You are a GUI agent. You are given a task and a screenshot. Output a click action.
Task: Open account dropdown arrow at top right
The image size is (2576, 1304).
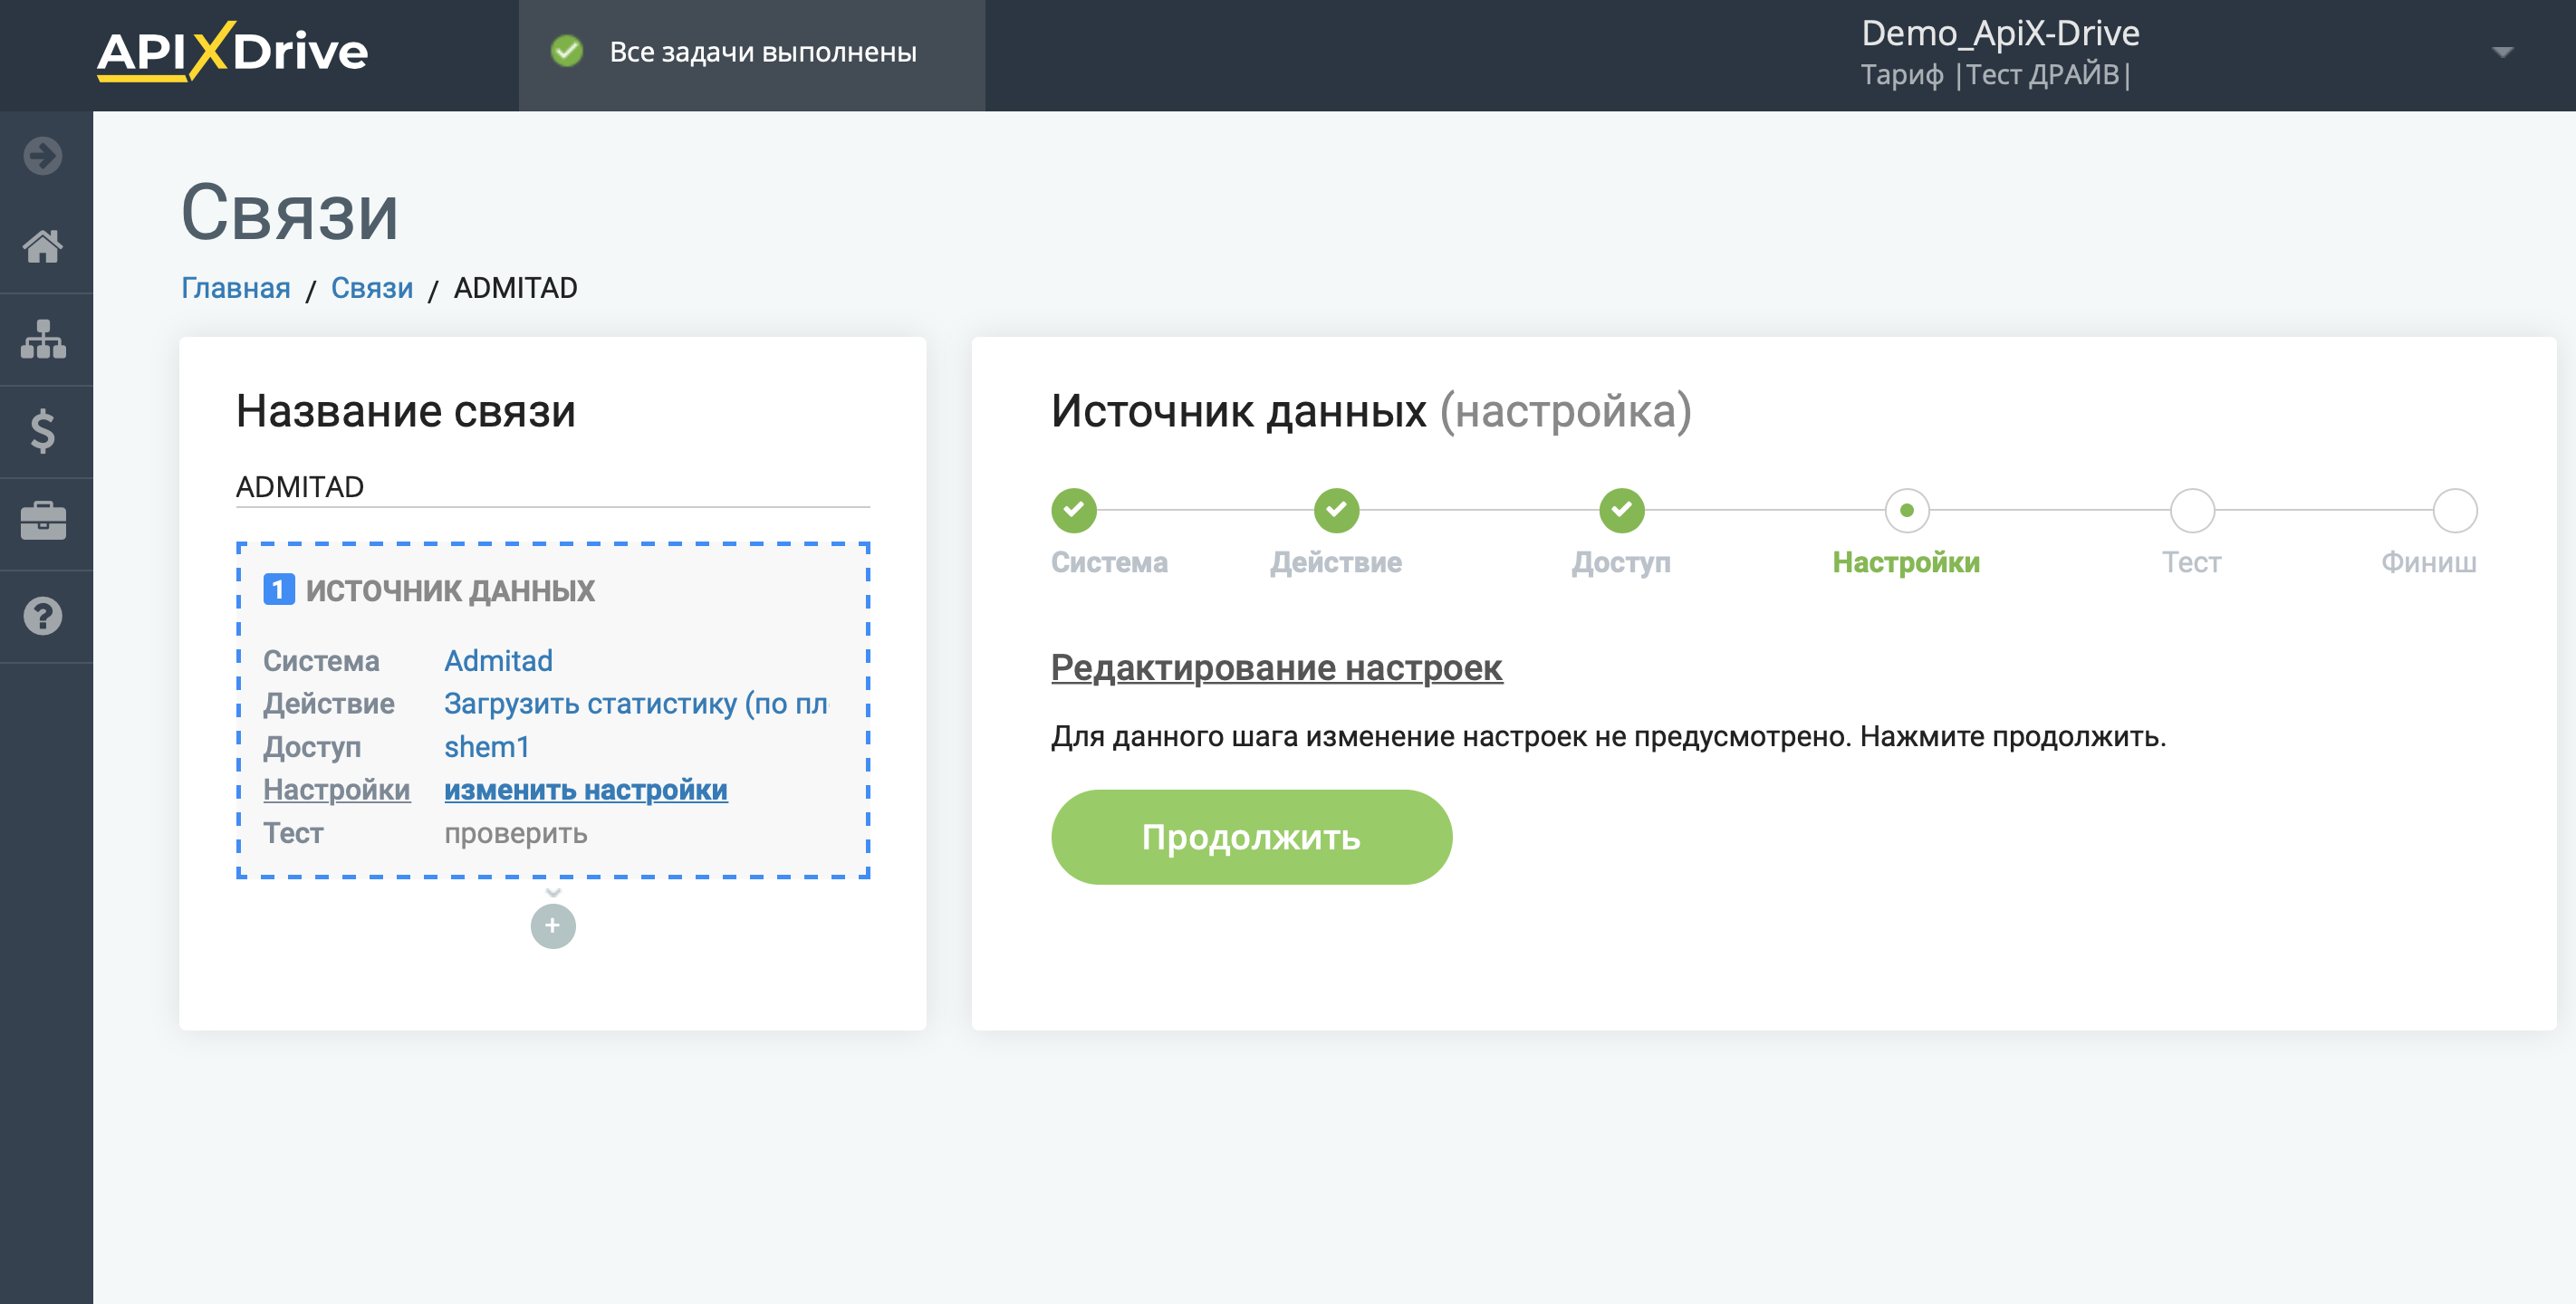2502,52
